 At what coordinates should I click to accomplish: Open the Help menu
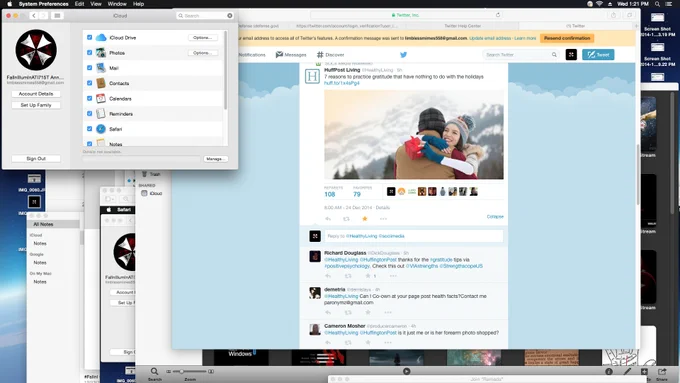(138, 4)
